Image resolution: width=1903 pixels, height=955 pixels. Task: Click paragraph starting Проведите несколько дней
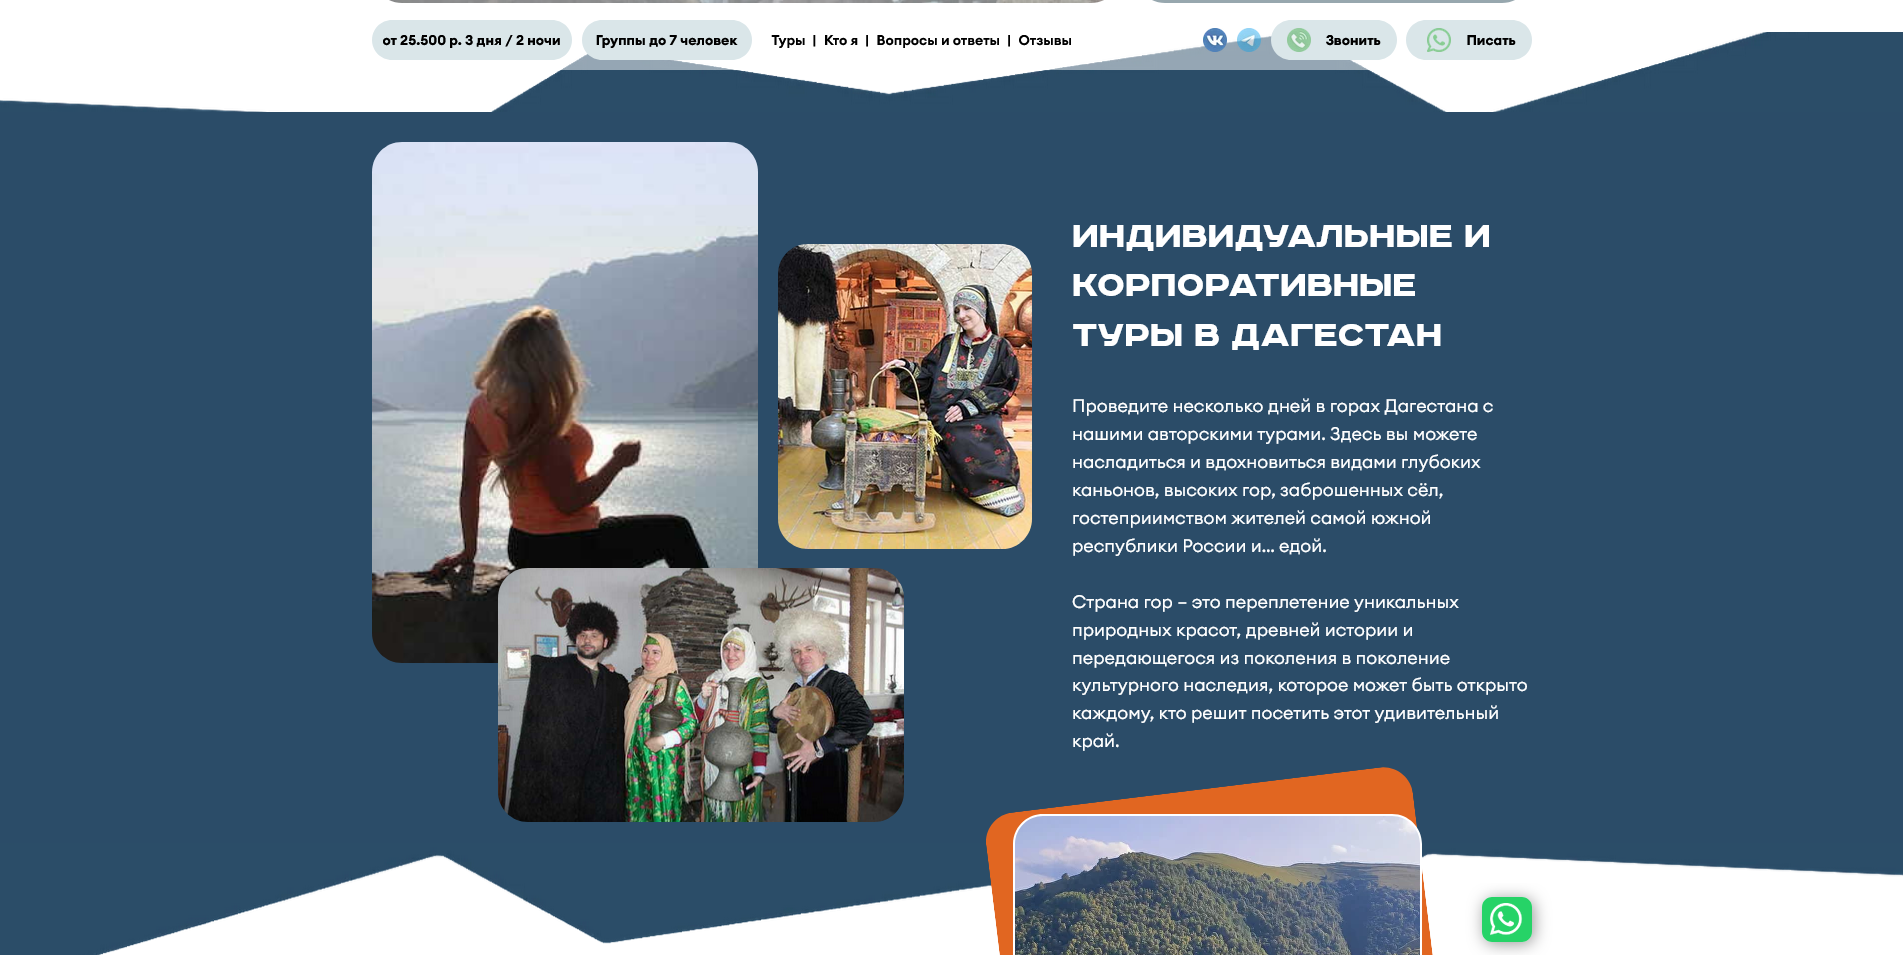(1282, 476)
